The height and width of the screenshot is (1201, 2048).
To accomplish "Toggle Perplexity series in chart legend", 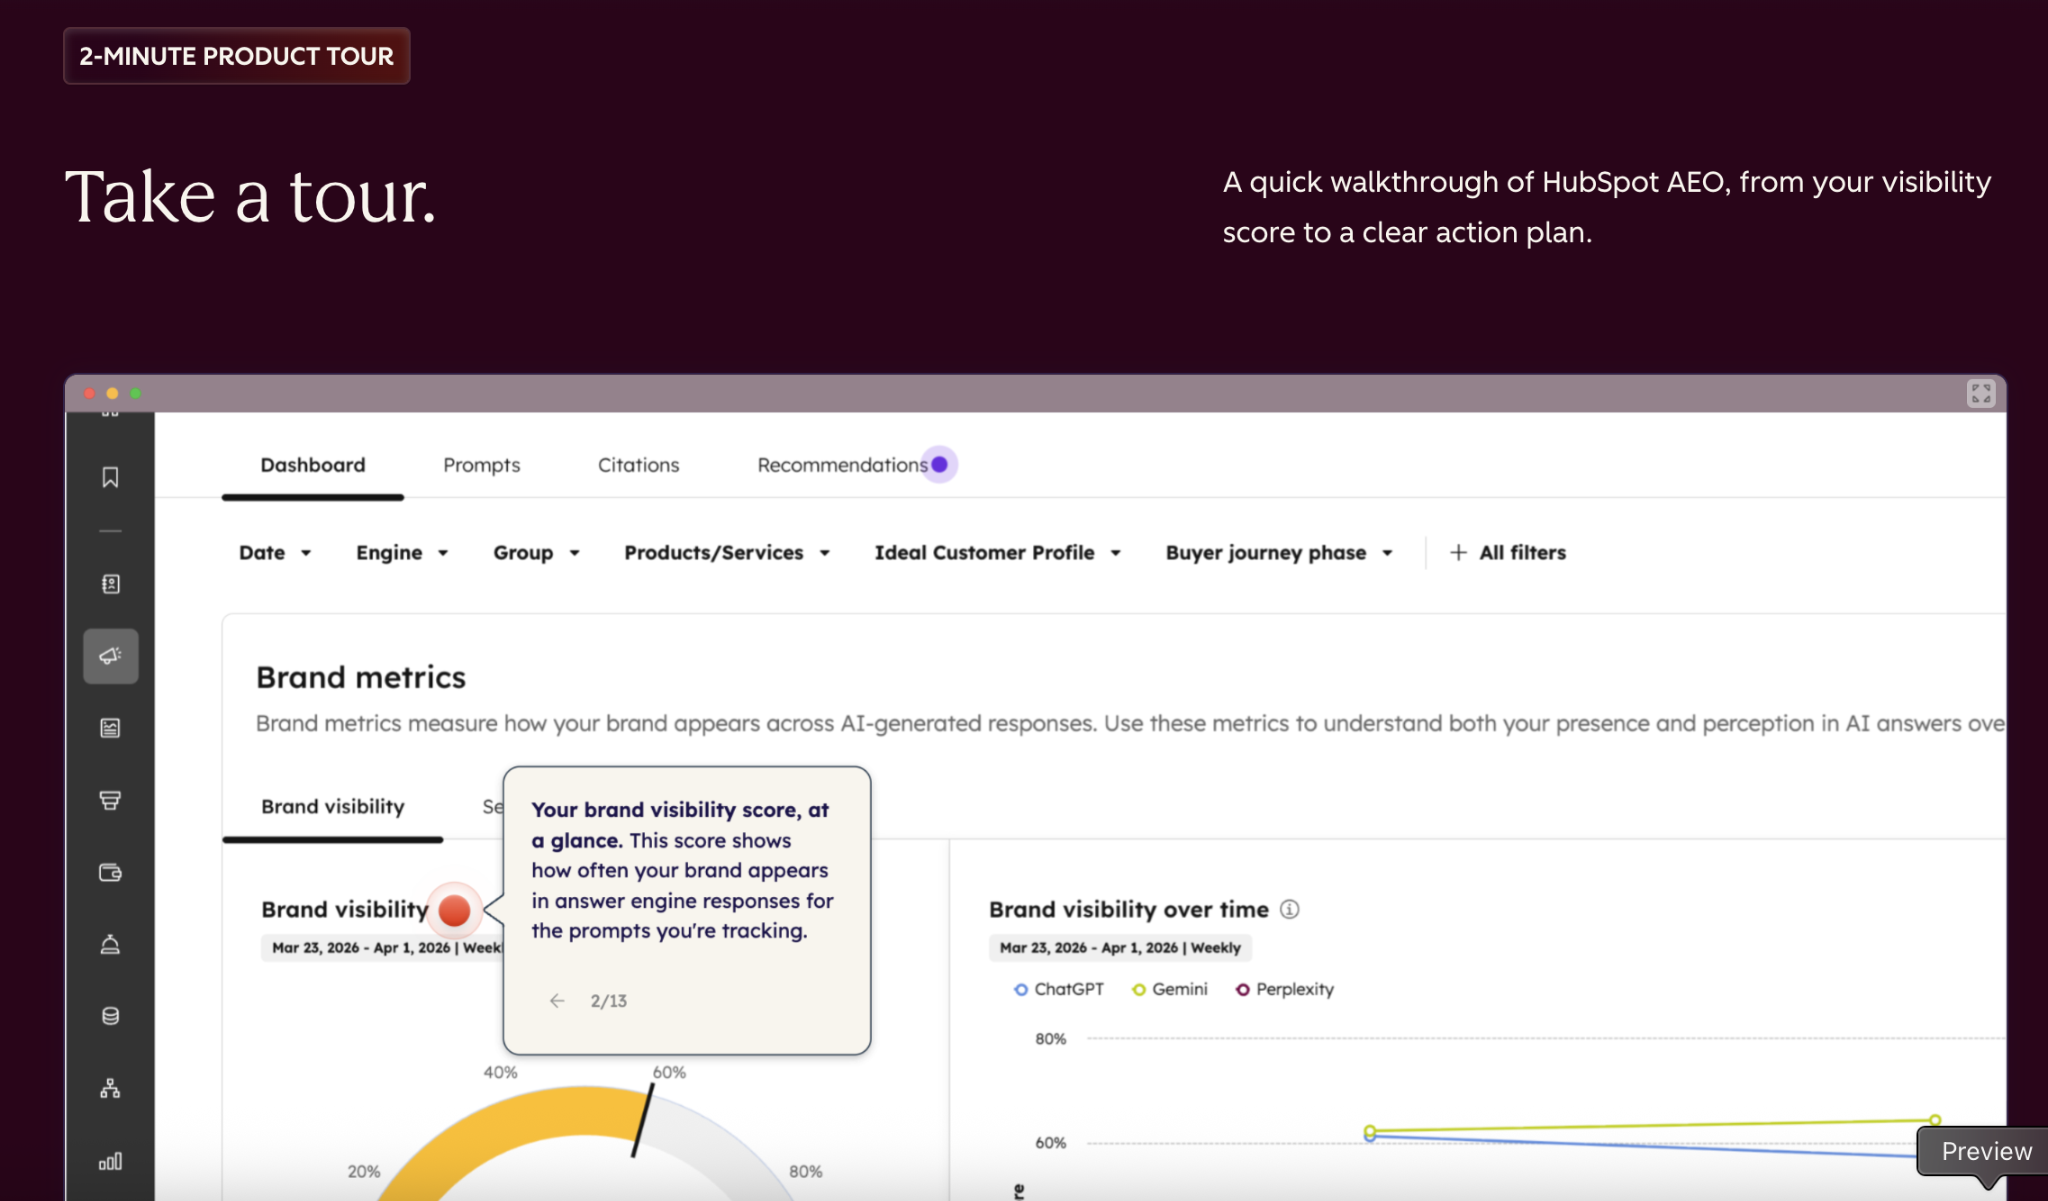I will [1284, 989].
